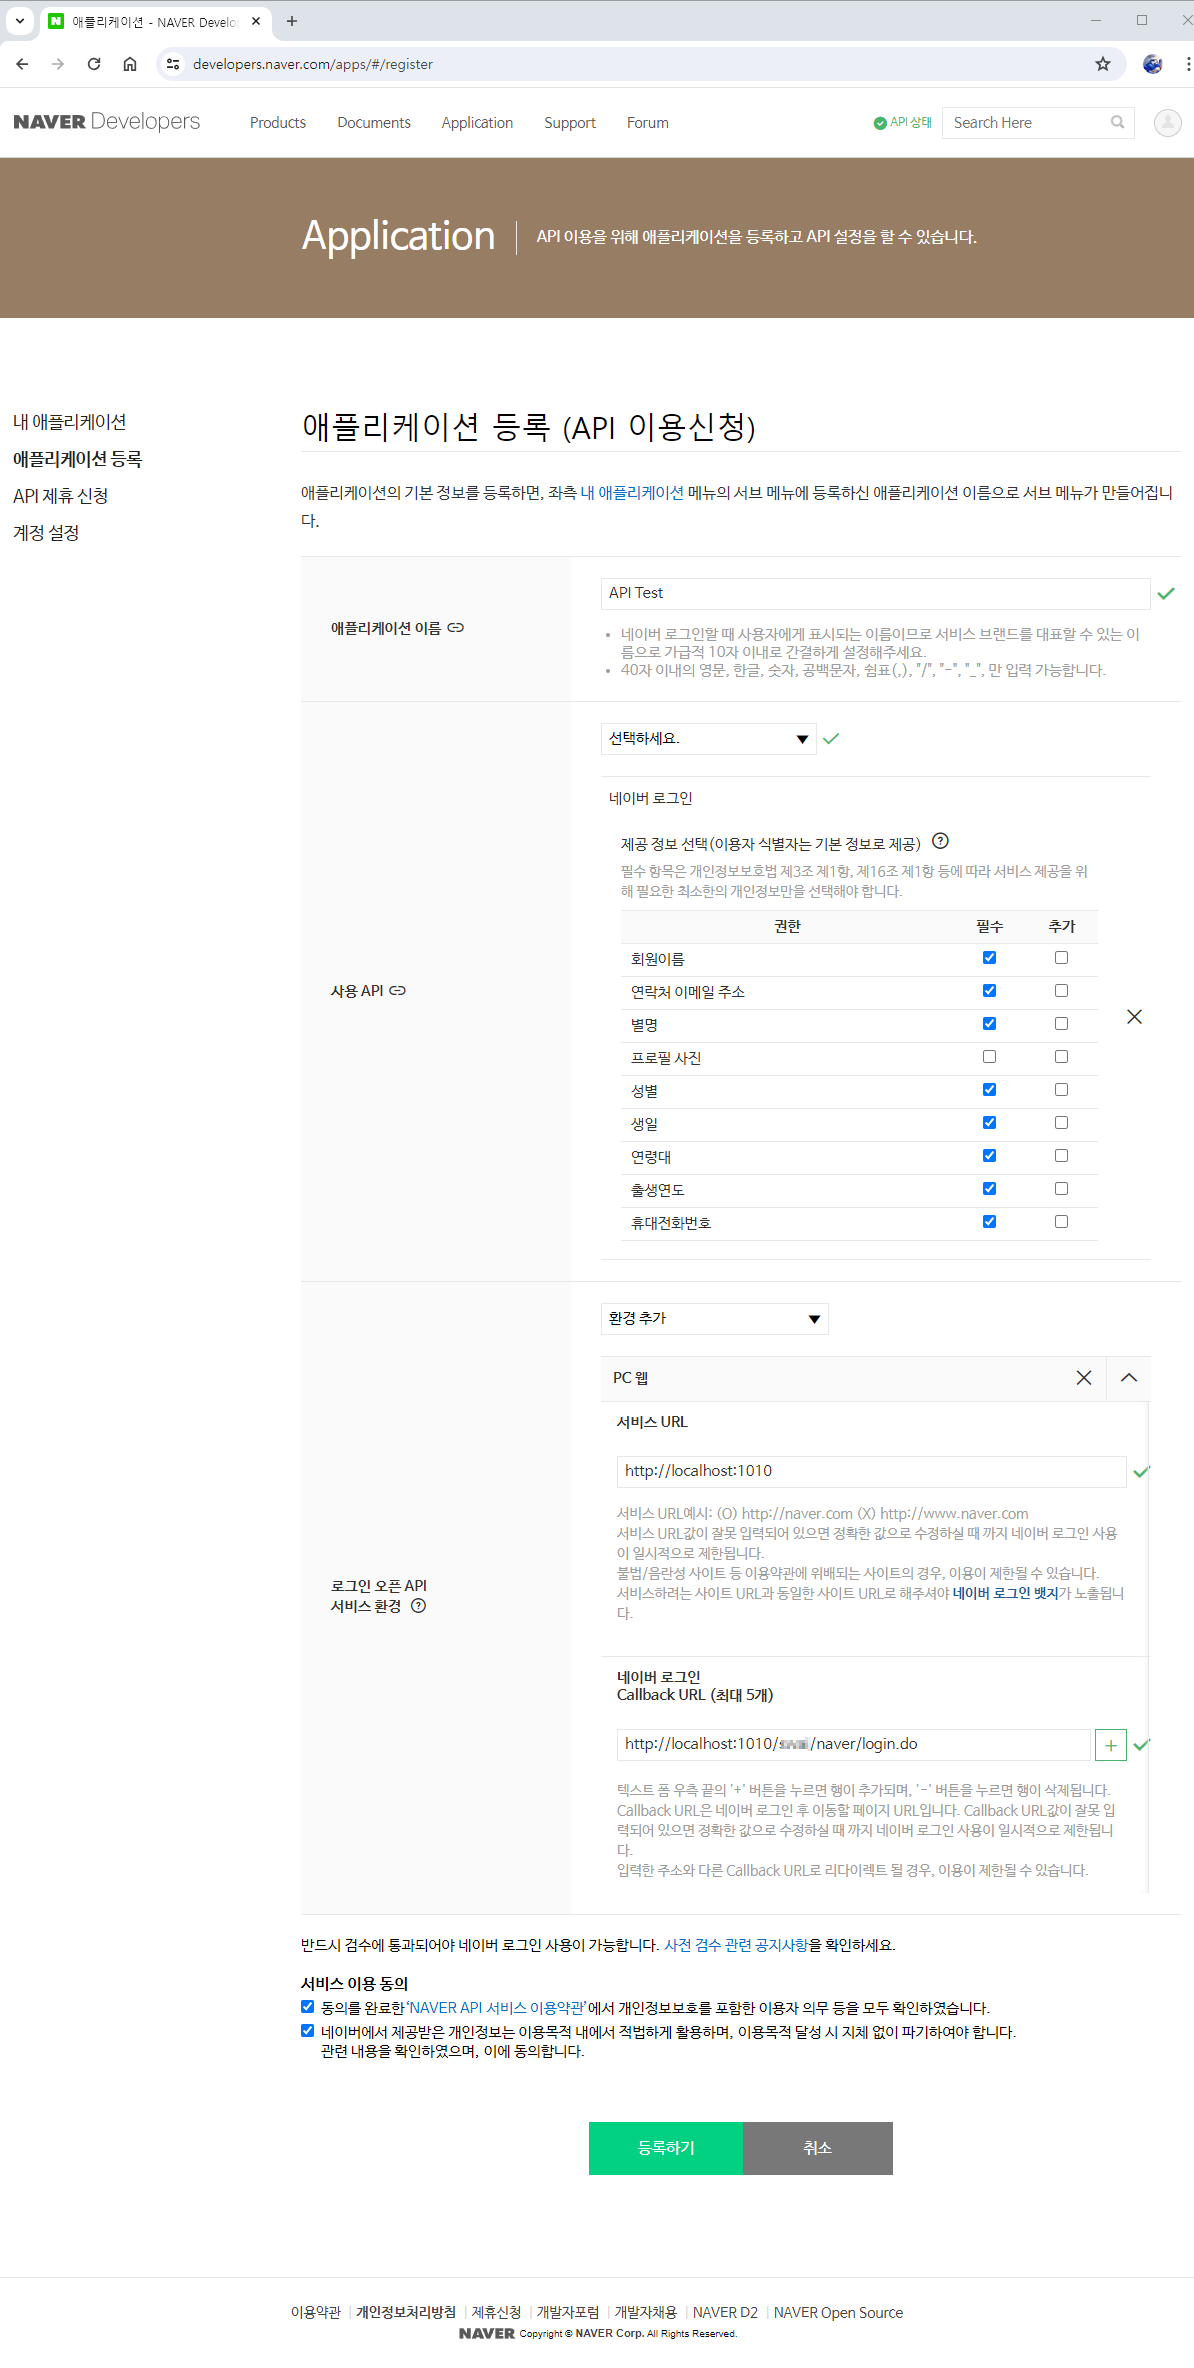Uncheck 필수 for 생일
The height and width of the screenshot is (2368, 1194).
click(x=990, y=1123)
